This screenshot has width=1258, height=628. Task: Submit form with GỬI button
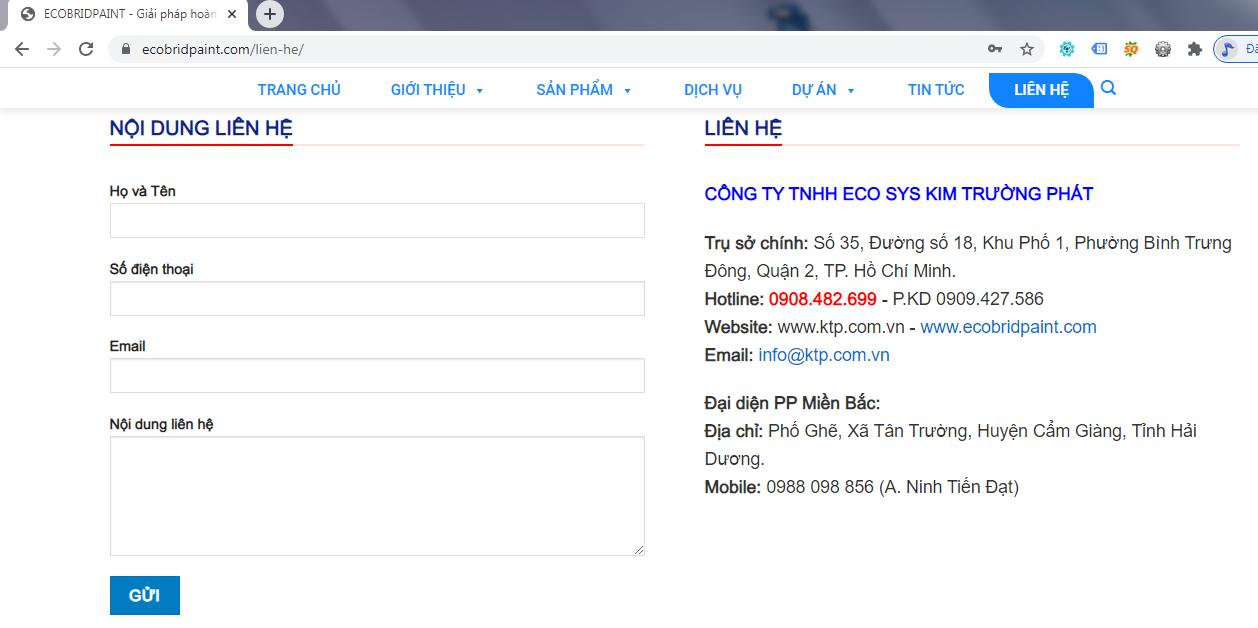tap(145, 595)
